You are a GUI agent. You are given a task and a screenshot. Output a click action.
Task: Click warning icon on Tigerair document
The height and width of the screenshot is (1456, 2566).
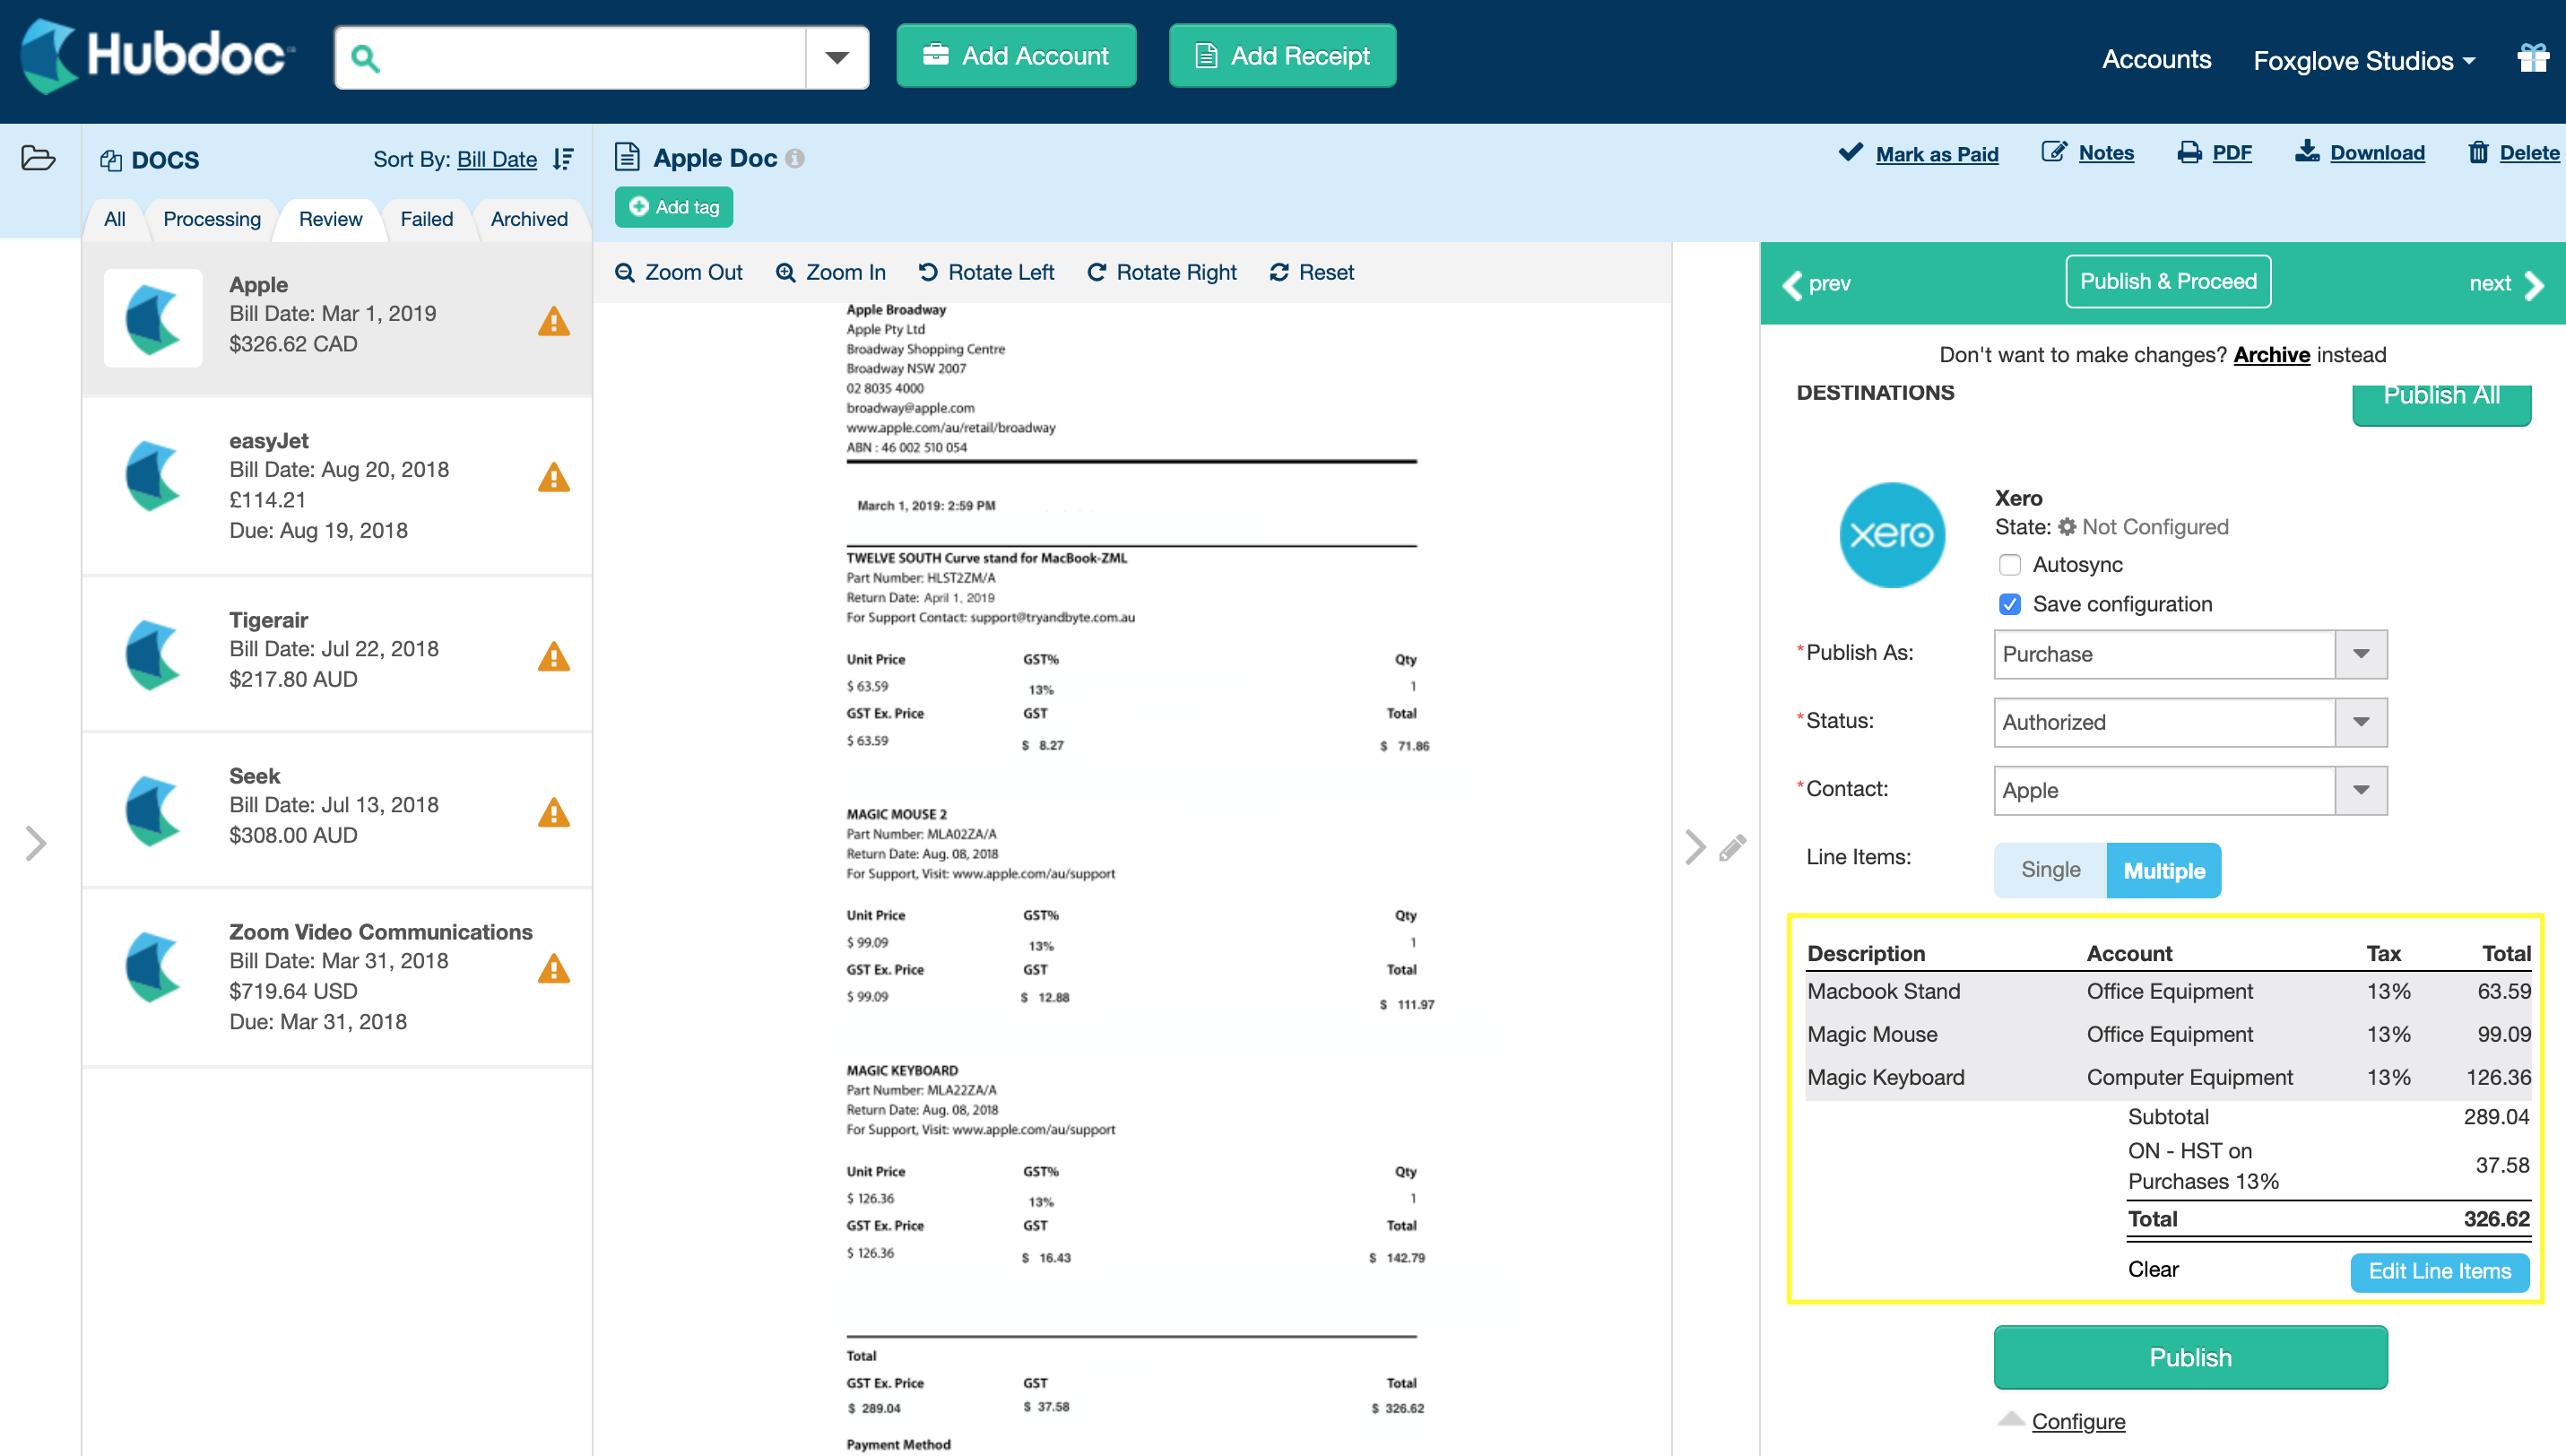[554, 656]
